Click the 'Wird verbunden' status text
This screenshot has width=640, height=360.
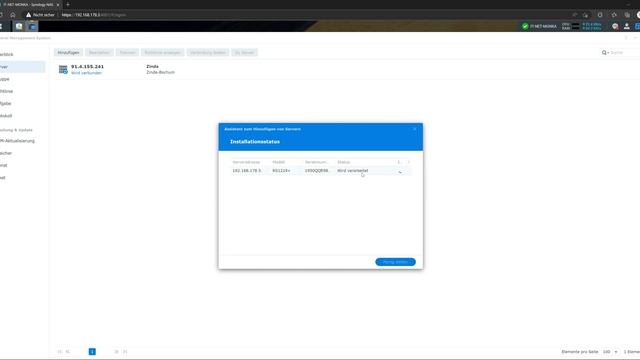coord(87,73)
